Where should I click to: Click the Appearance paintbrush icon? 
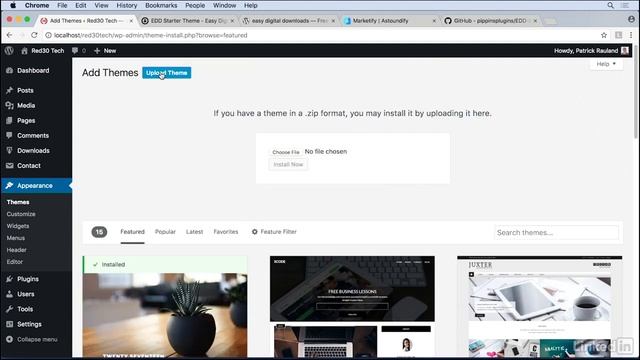pyautogui.click(x=9, y=185)
